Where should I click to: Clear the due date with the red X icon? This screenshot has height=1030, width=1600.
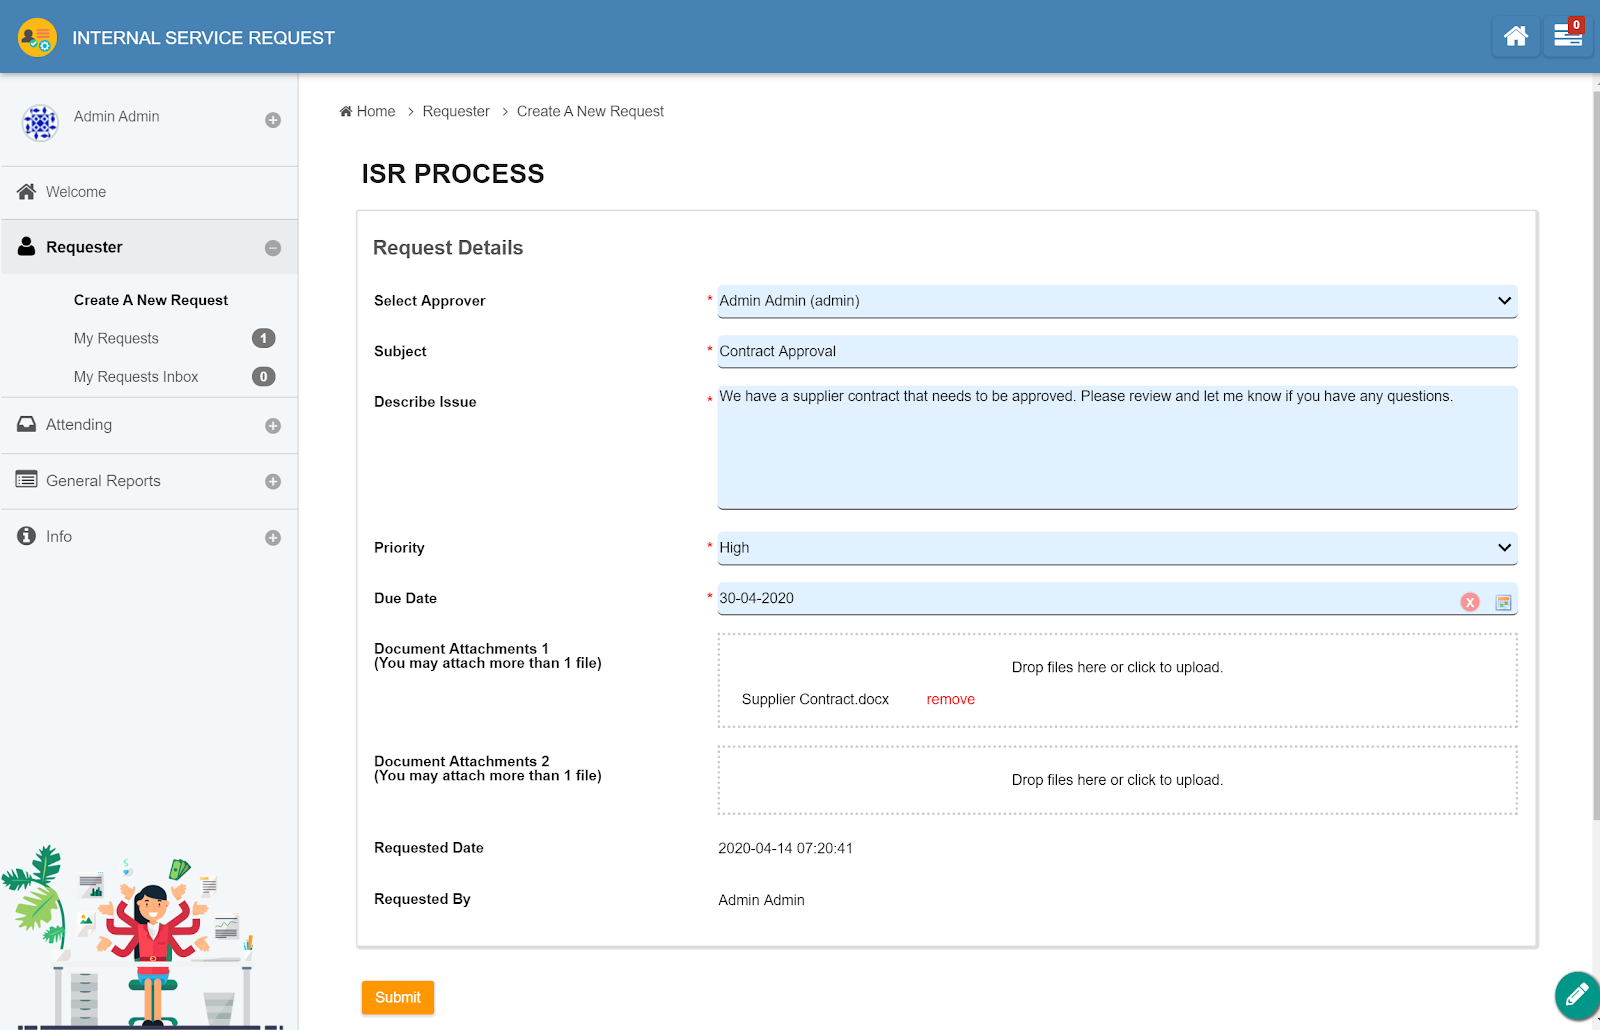pyautogui.click(x=1470, y=602)
